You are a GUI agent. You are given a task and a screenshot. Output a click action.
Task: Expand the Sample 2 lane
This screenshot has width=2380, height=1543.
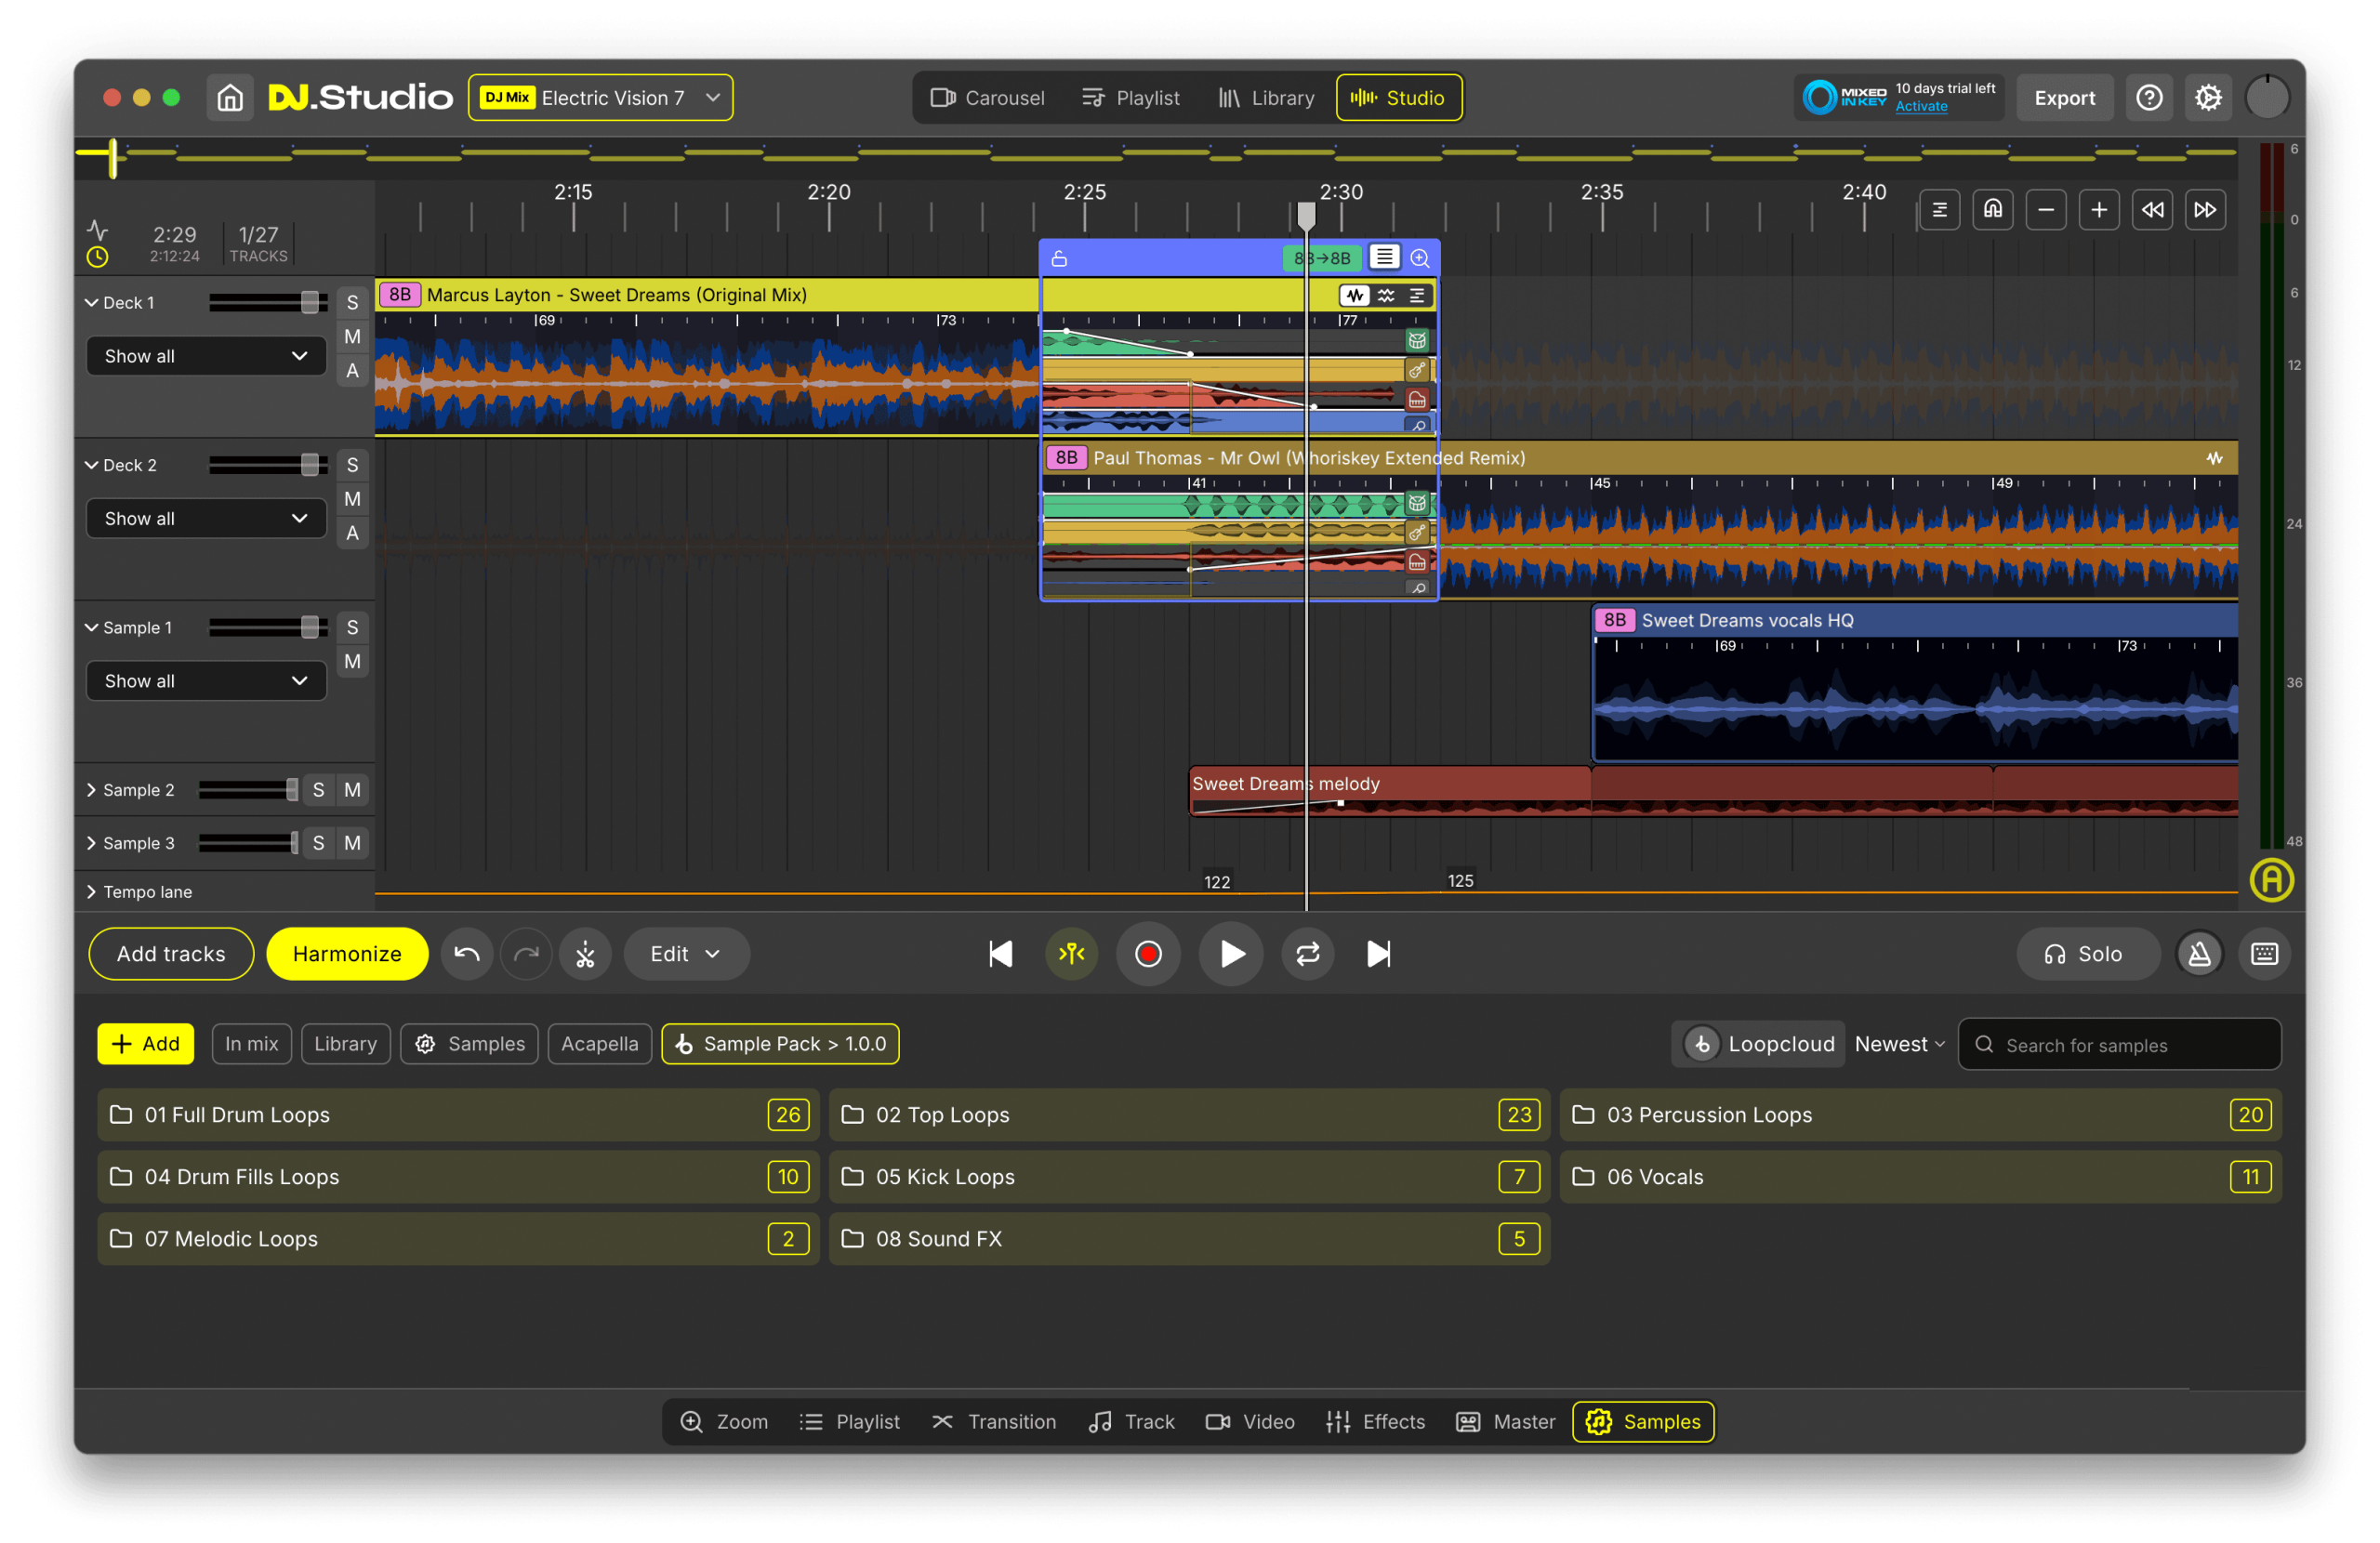(92, 790)
